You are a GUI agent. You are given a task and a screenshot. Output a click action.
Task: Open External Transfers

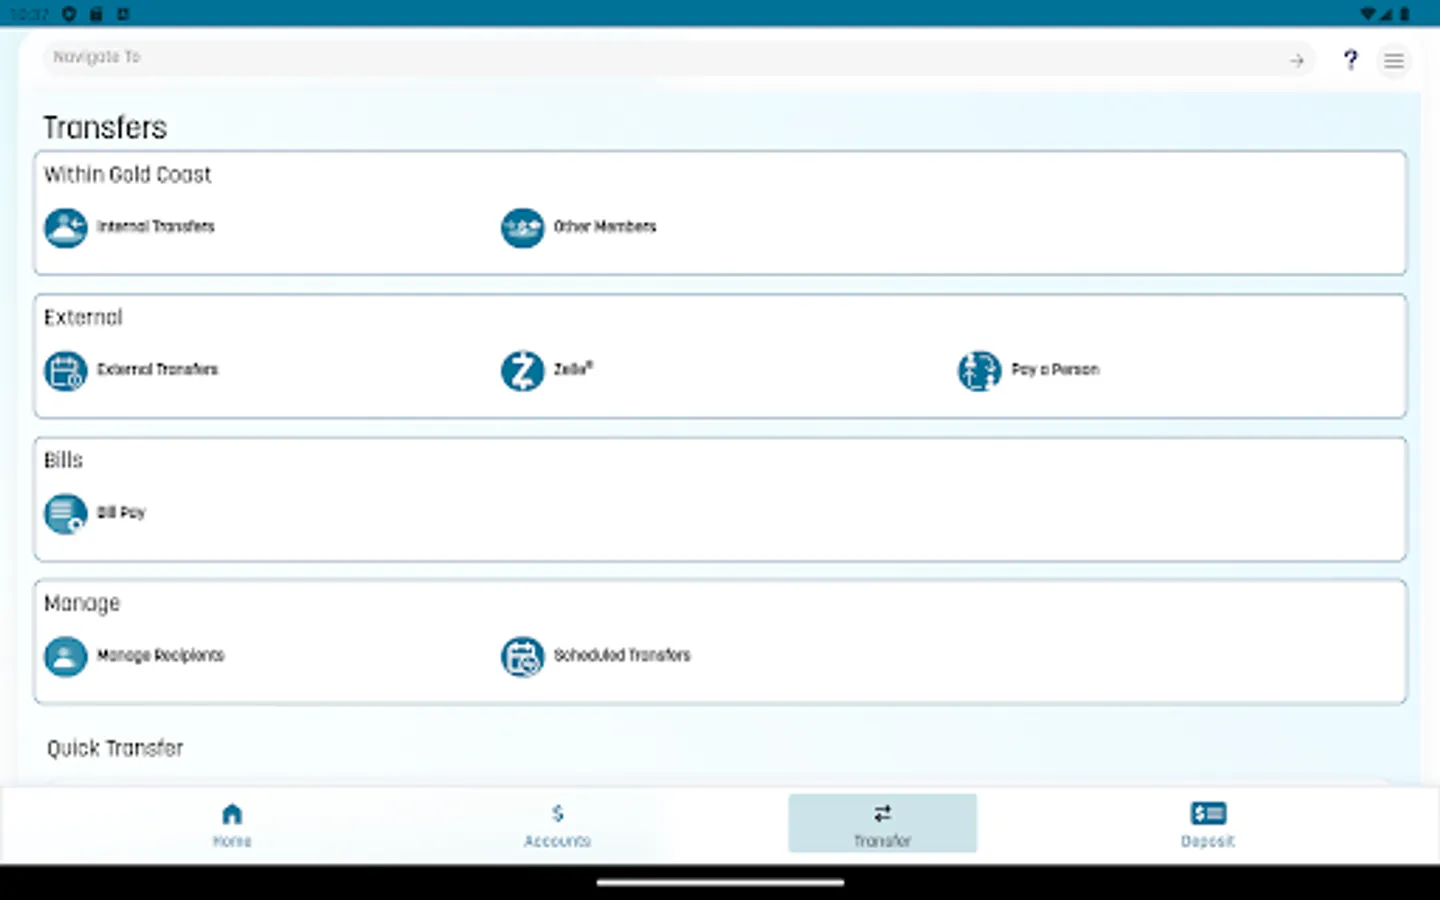(x=65, y=370)
